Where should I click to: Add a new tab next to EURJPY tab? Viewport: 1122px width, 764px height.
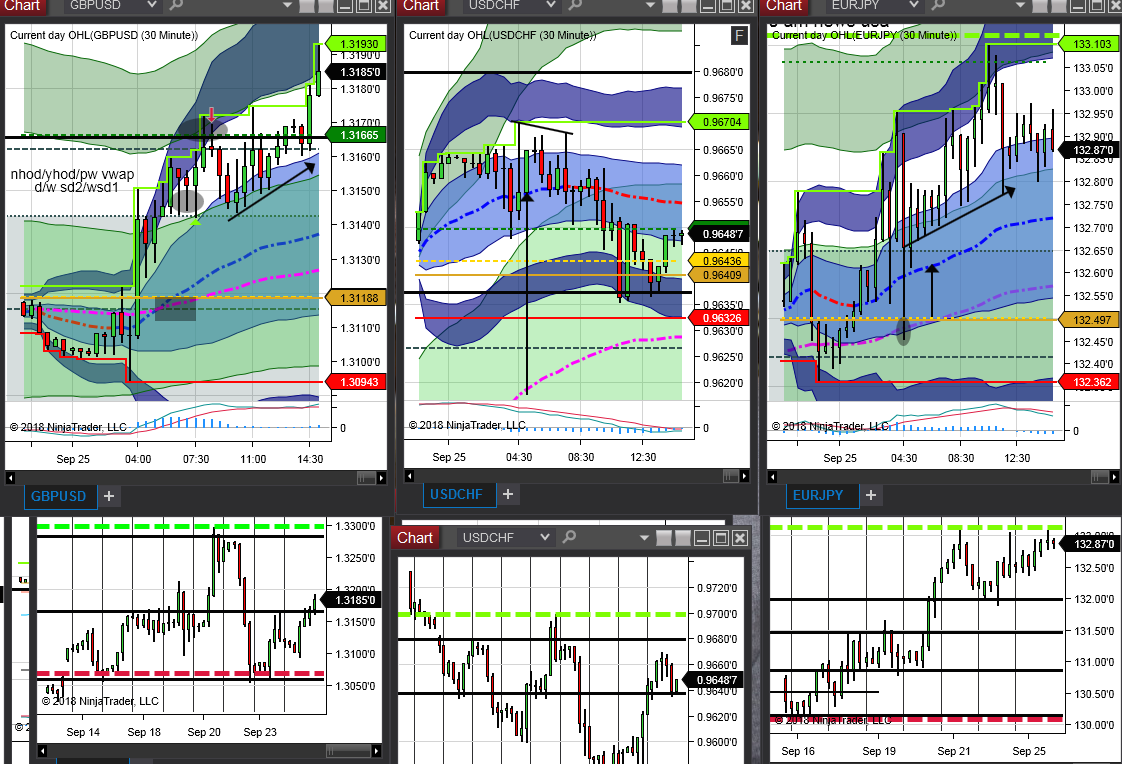click(x=871, y=495)
